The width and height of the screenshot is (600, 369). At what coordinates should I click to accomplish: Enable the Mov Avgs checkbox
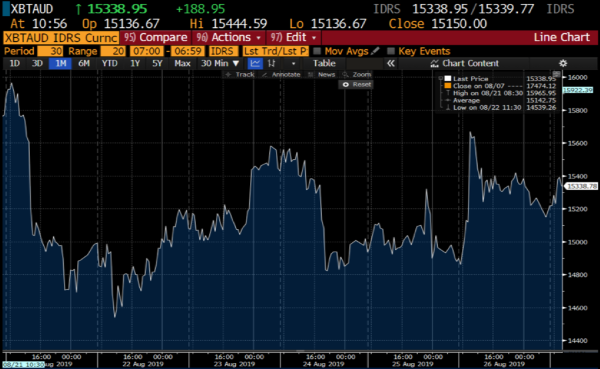coord(317,51)
